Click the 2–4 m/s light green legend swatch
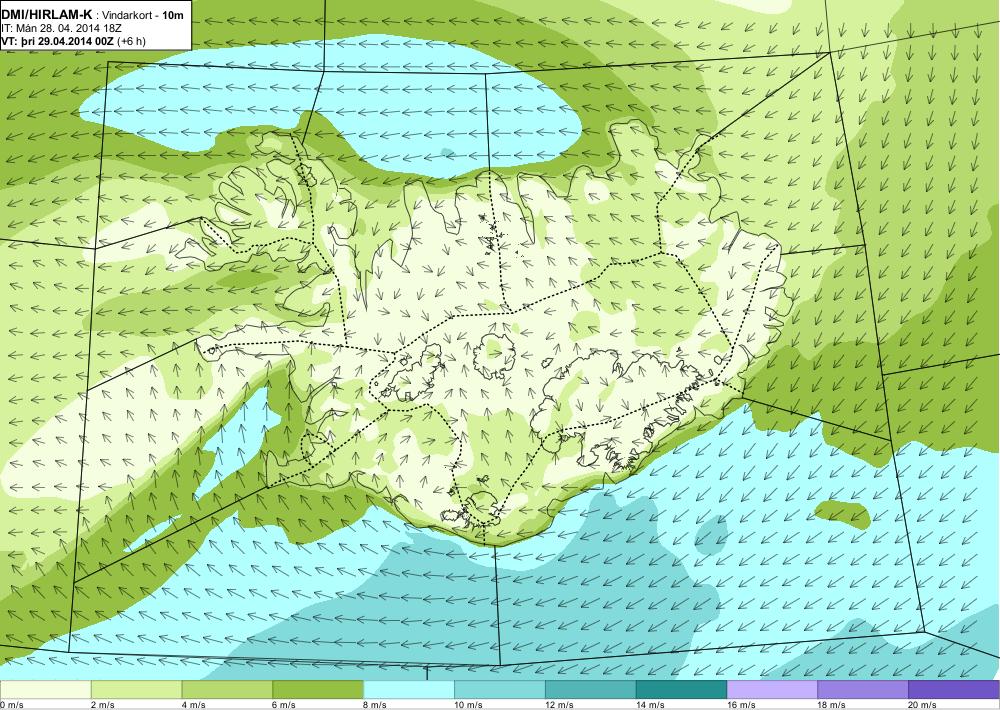Viewport: 1000px width, 710px height. tap(136, 690)
